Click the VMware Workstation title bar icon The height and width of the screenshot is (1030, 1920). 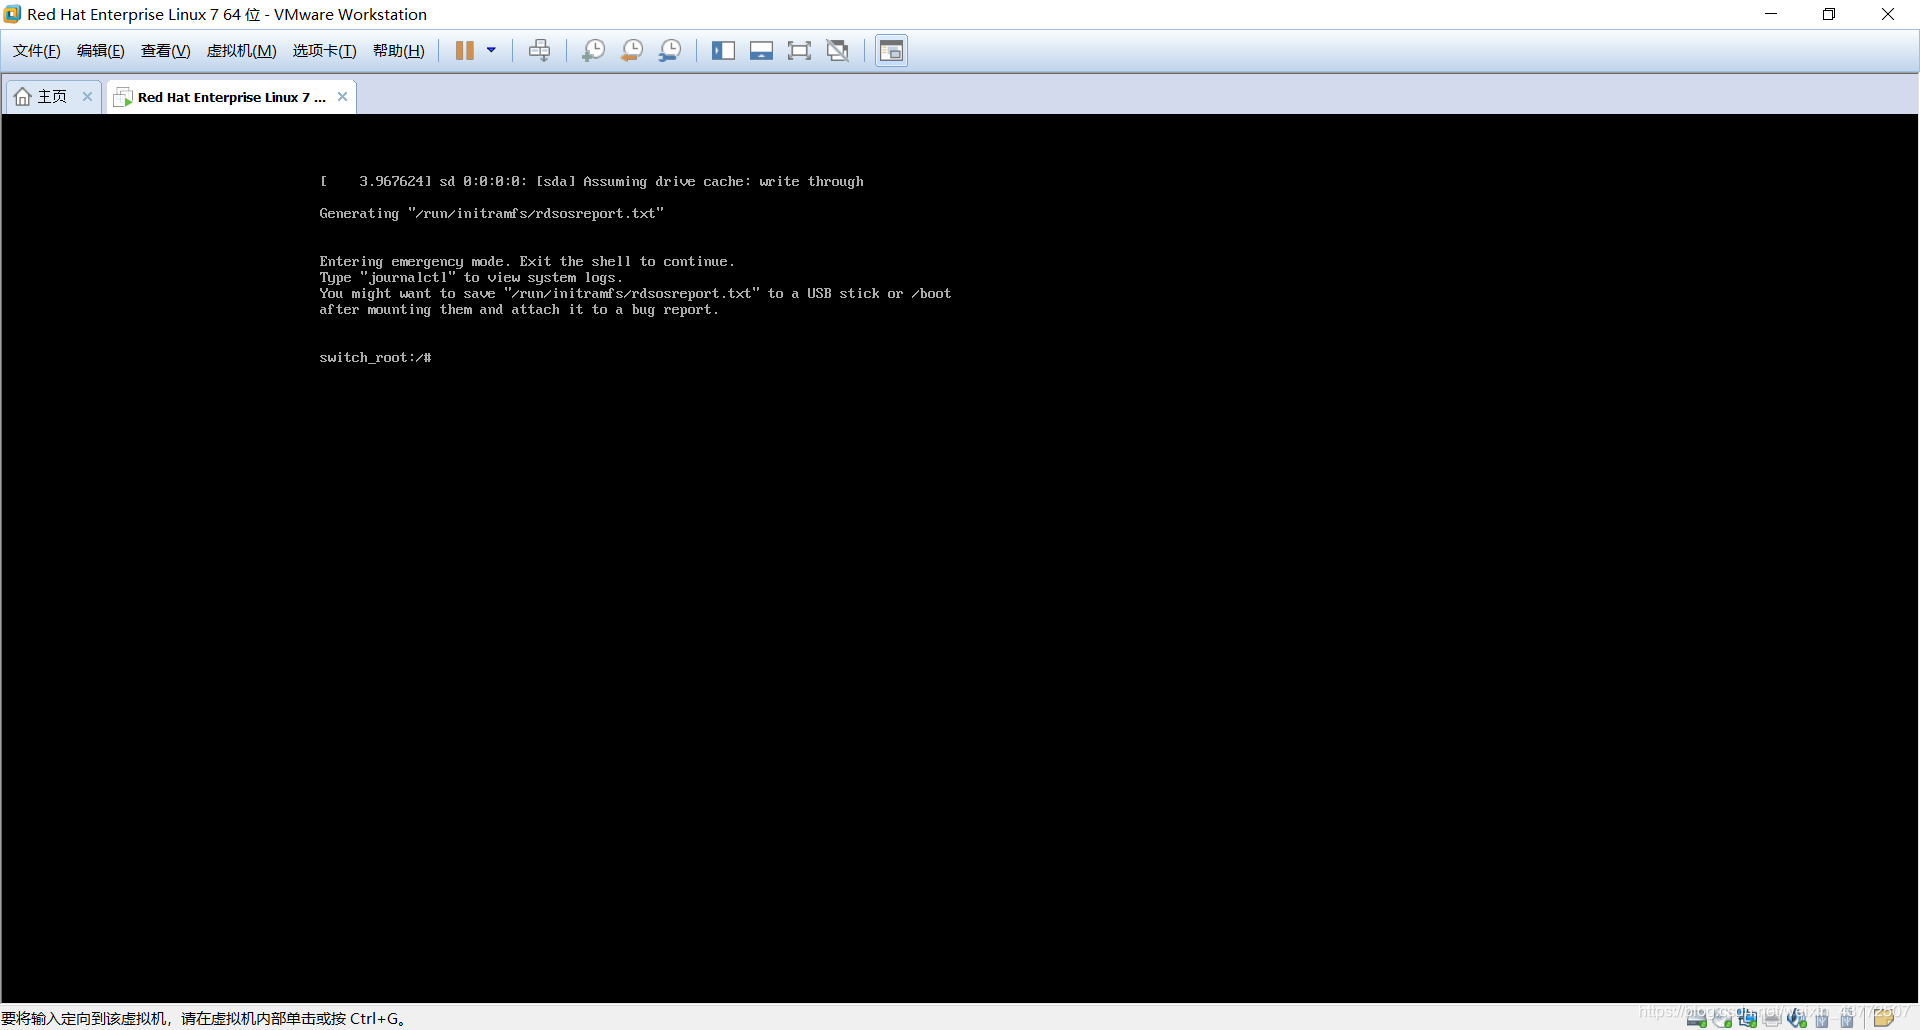click(12, 14)
